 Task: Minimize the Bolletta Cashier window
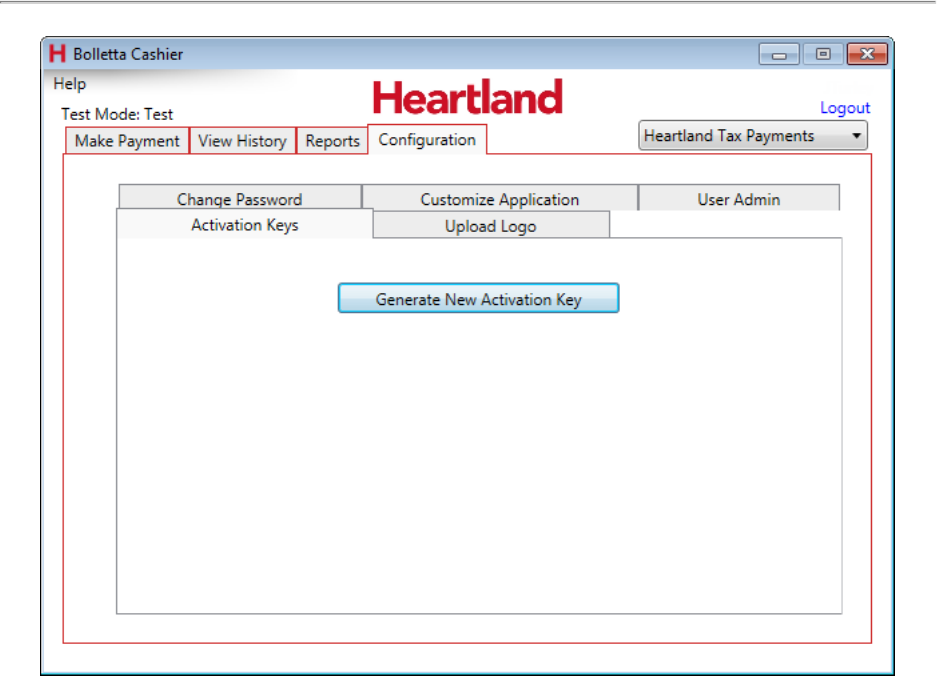[x=779, y=54]
